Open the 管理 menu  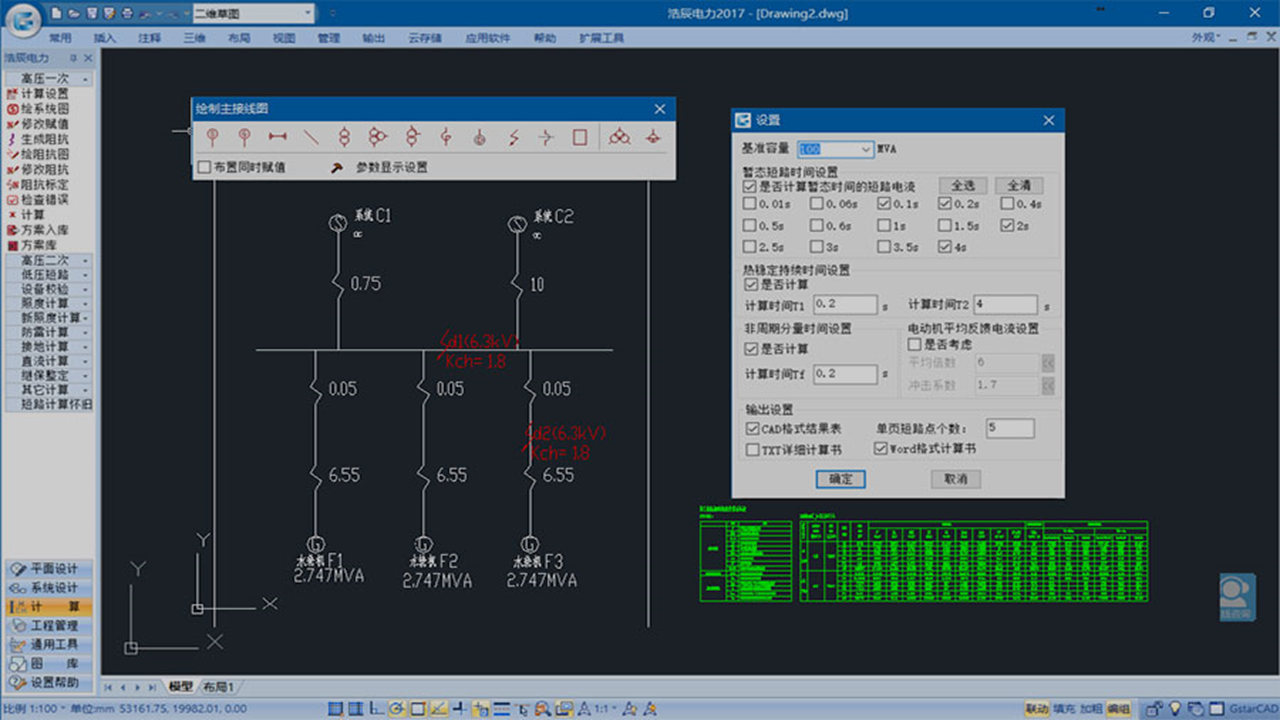328,38
